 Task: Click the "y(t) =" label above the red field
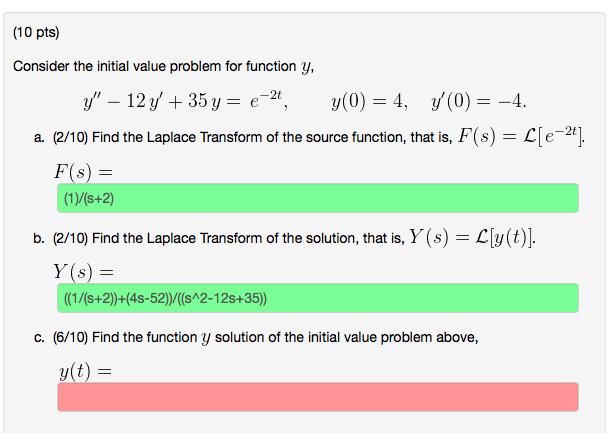point(85,371)
